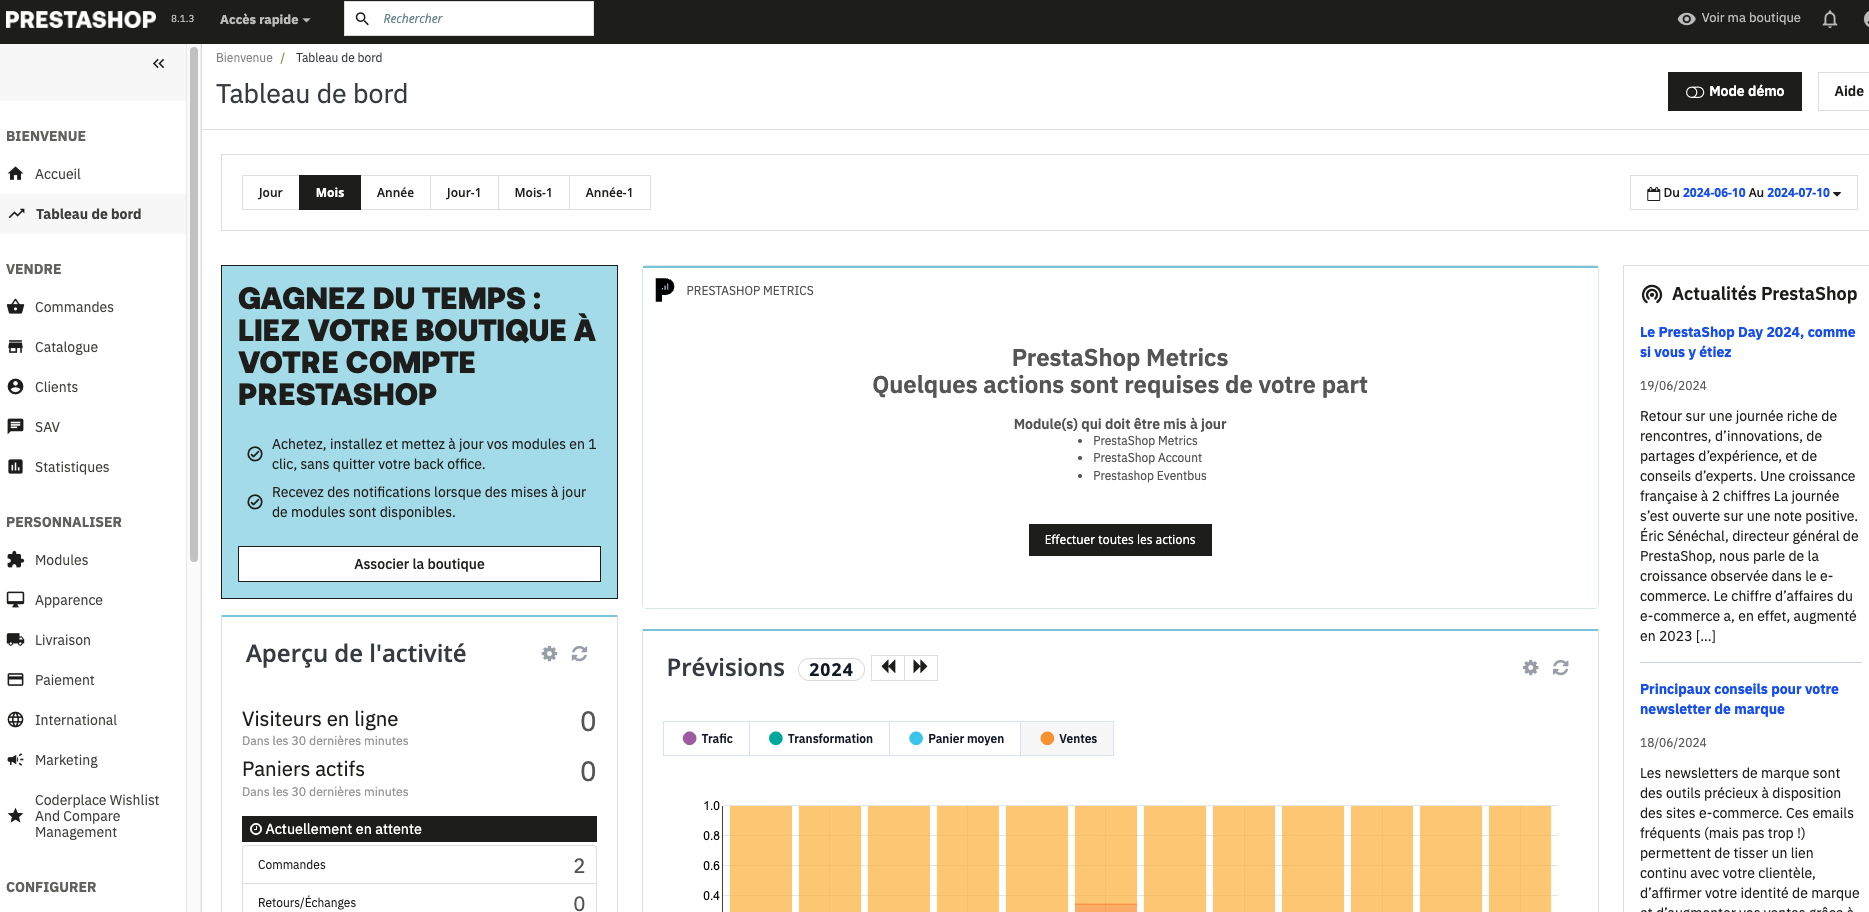Click the Commandes basket icon
1869x912 pixels.
16,307
